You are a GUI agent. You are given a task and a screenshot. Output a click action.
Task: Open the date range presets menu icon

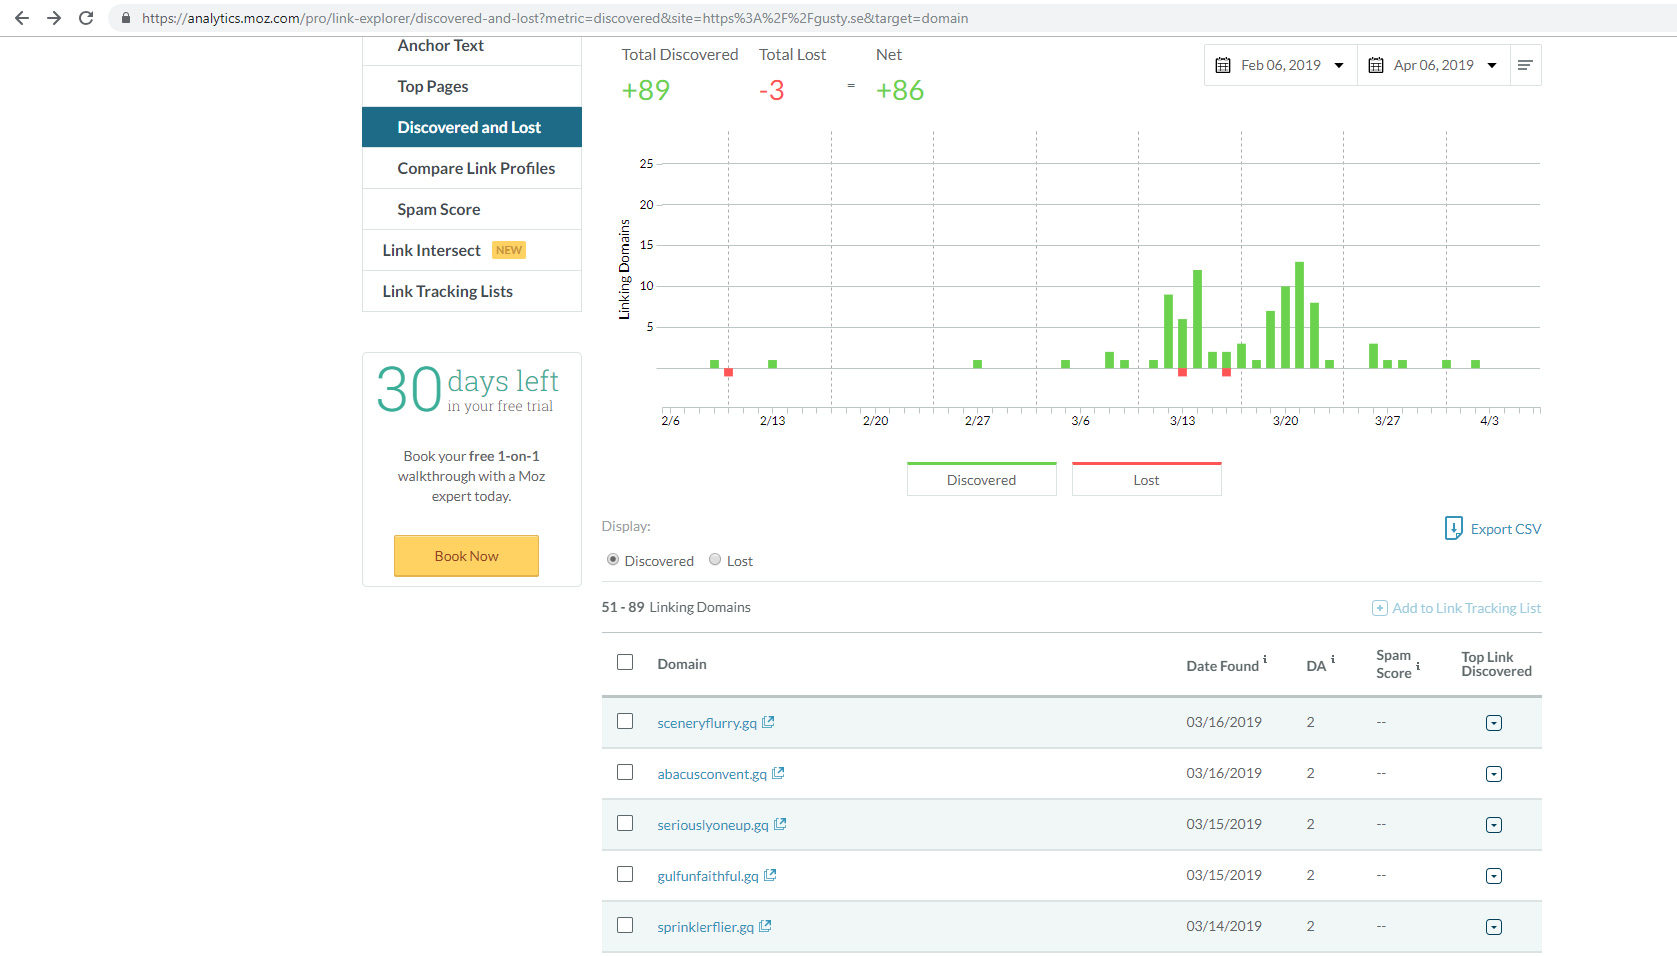1525,65
